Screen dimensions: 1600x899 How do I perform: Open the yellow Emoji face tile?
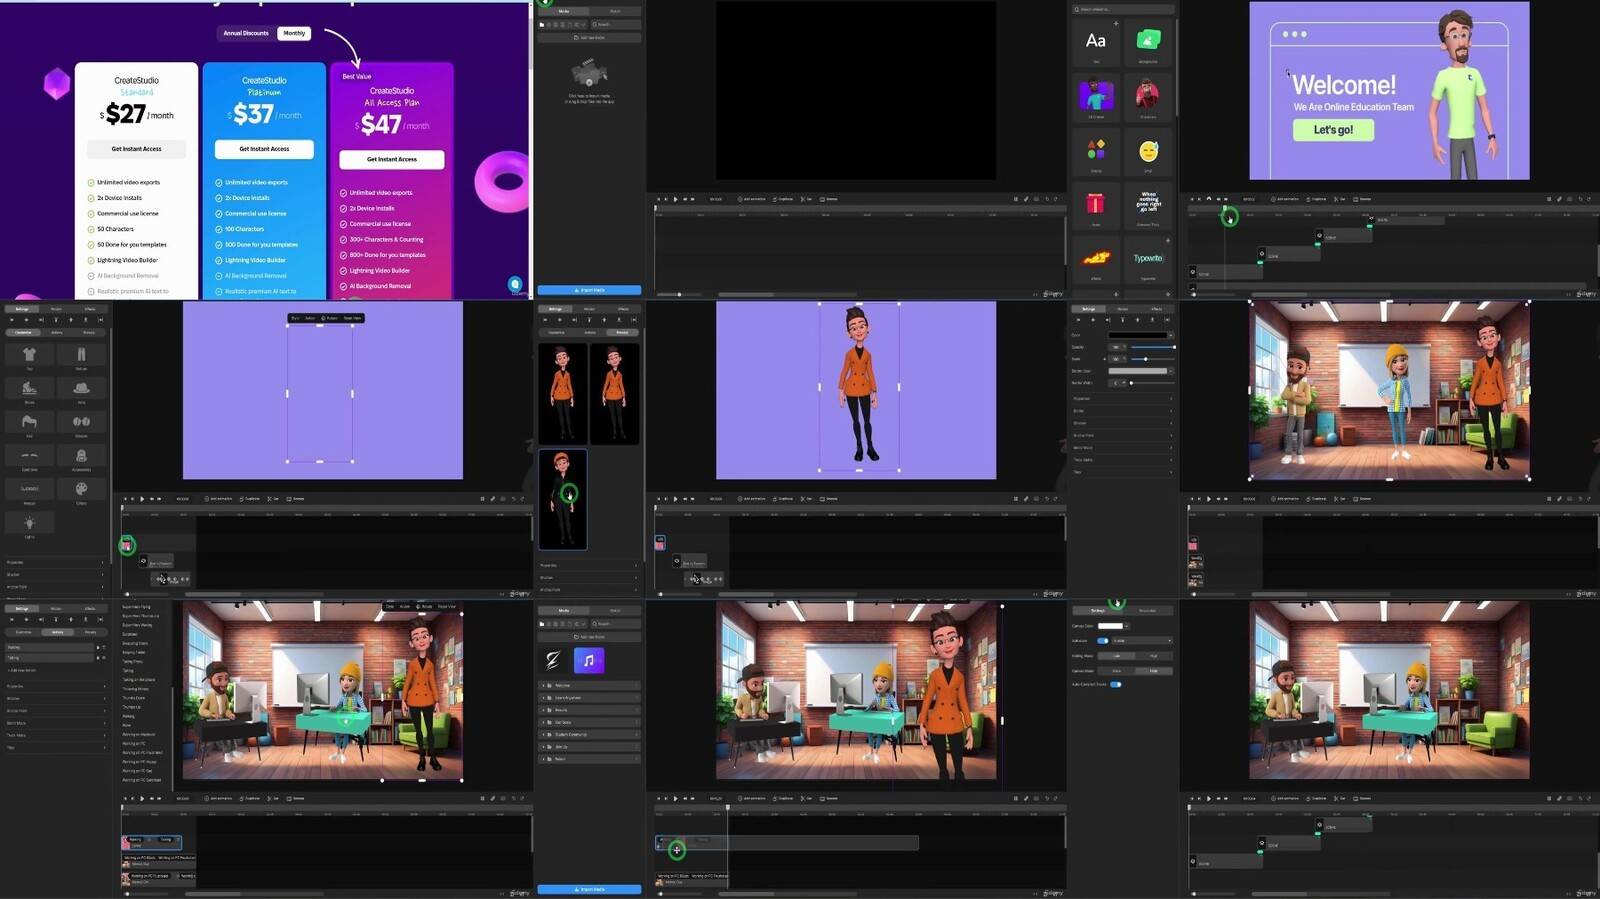click(x=1148, y=151)
